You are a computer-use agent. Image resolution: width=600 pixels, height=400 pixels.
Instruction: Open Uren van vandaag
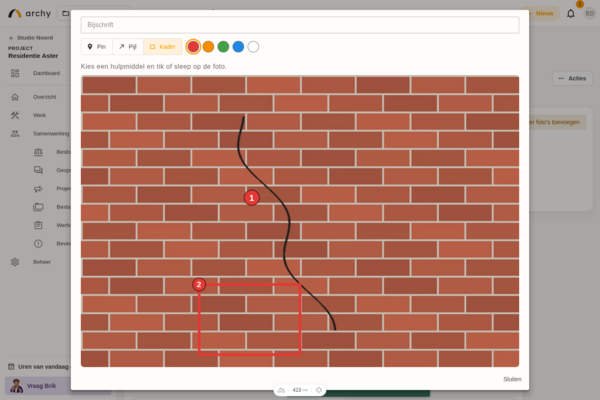pyautogui.click(x=39, y=367)
